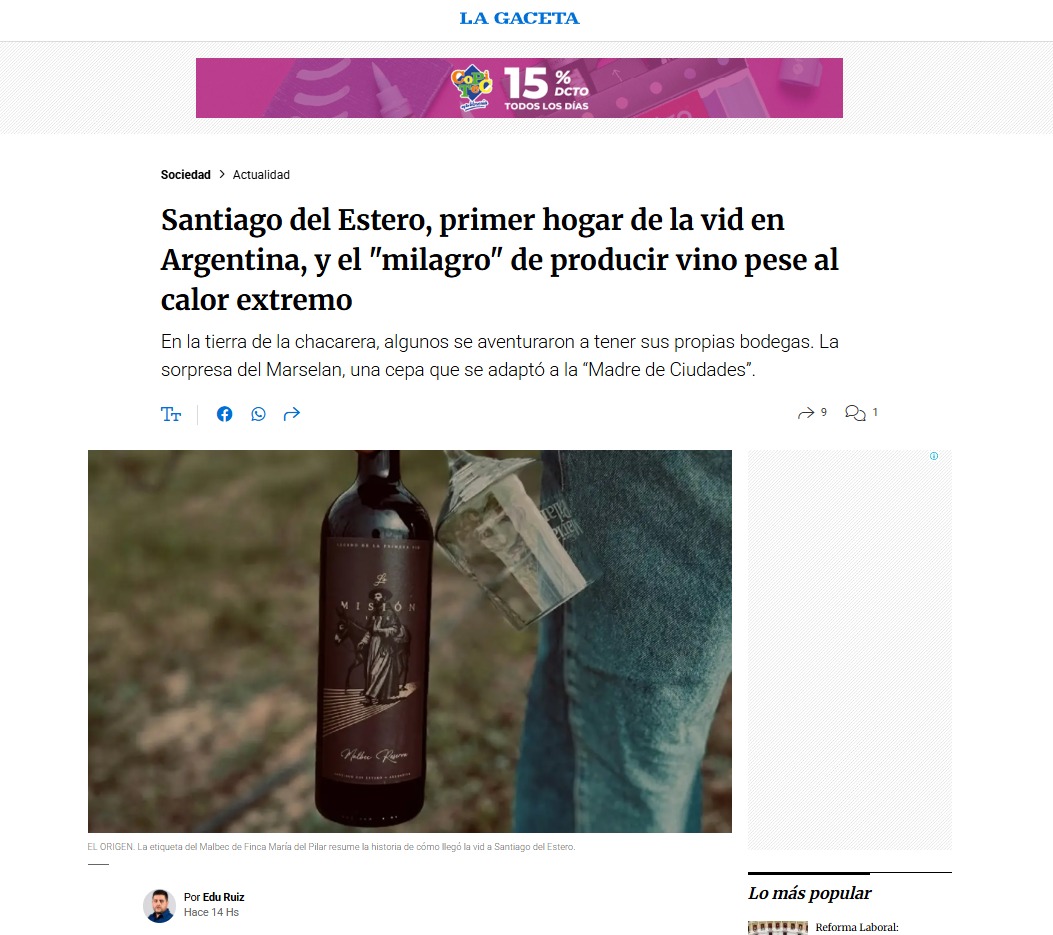Click the Reforma Laboral story thumbnail
Image resolution: width=1053 pixels, height=935 pixels.
pyautogui.click(x=778, y=928)
